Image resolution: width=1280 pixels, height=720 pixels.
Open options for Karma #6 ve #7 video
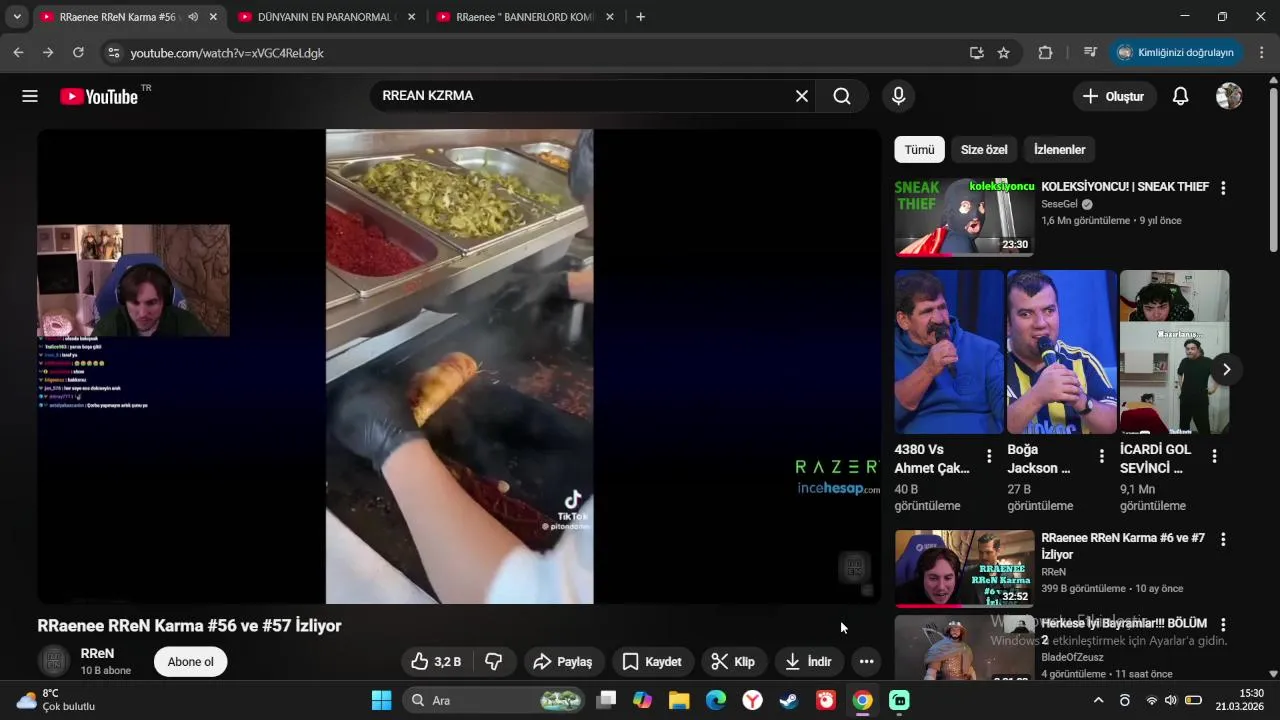(x=1222, y=539)
